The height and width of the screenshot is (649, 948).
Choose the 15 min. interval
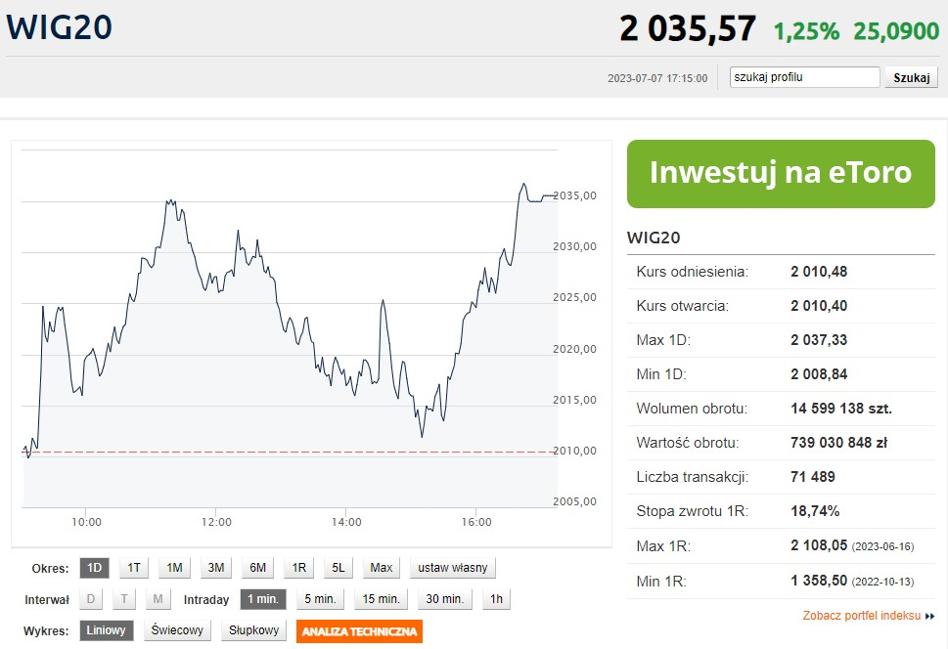pos(381,599)
